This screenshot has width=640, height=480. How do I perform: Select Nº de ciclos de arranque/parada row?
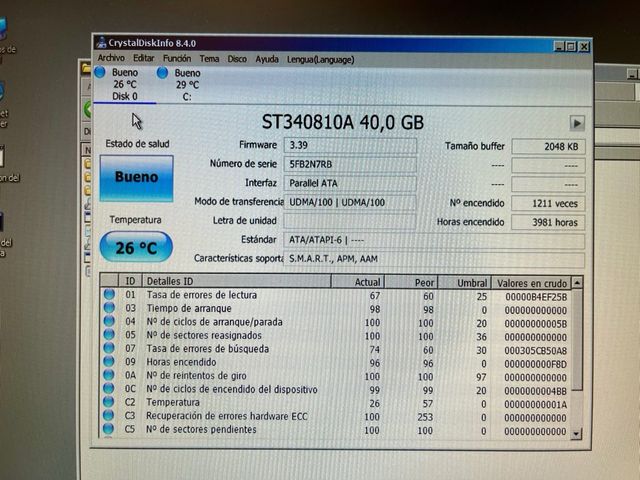pyautogui.click(x=336, y=322)
